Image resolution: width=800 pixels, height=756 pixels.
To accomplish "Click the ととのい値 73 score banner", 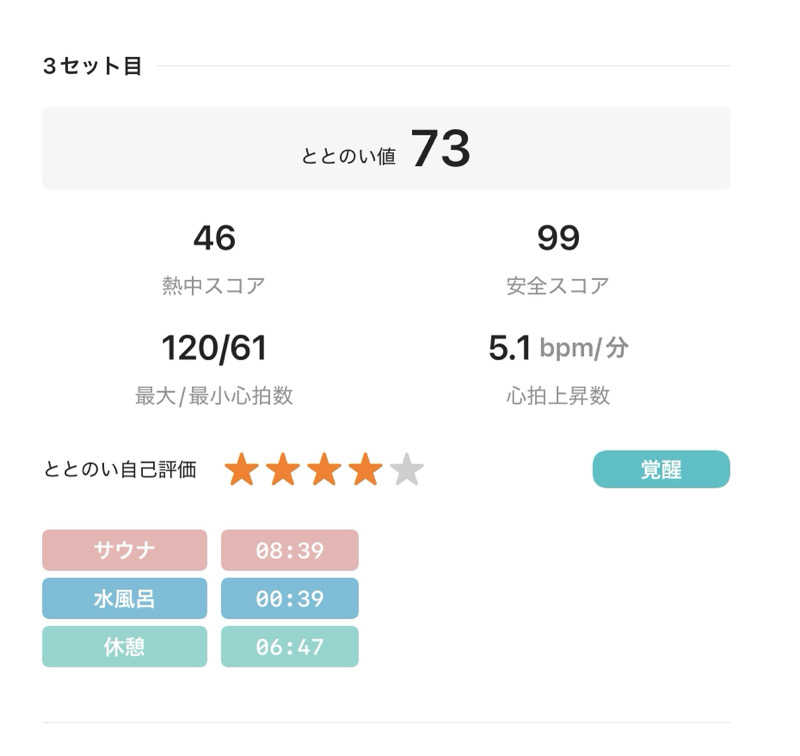I will click(386, 149).
